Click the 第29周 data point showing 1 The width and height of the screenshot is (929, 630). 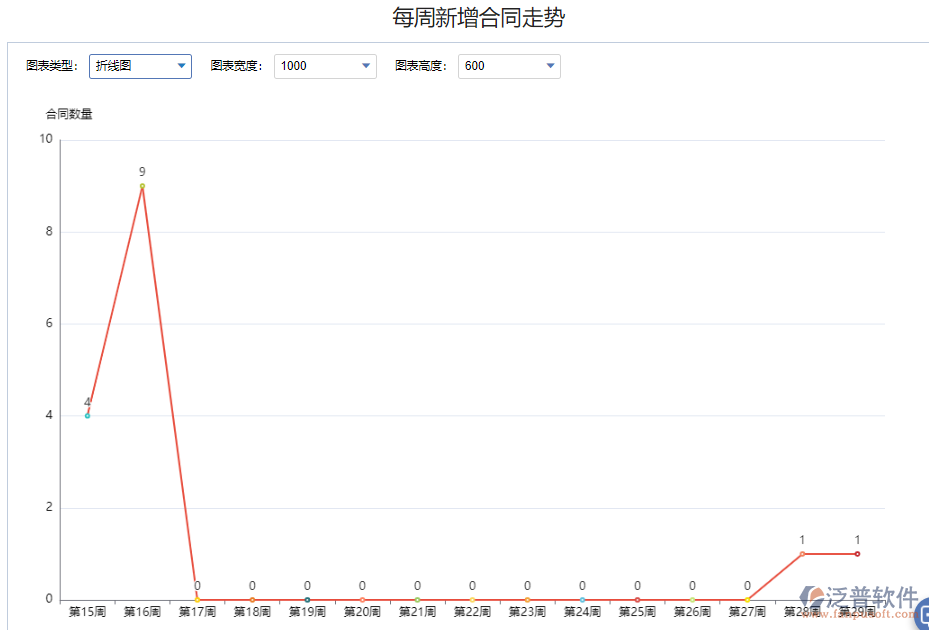(x=856, y=552)
